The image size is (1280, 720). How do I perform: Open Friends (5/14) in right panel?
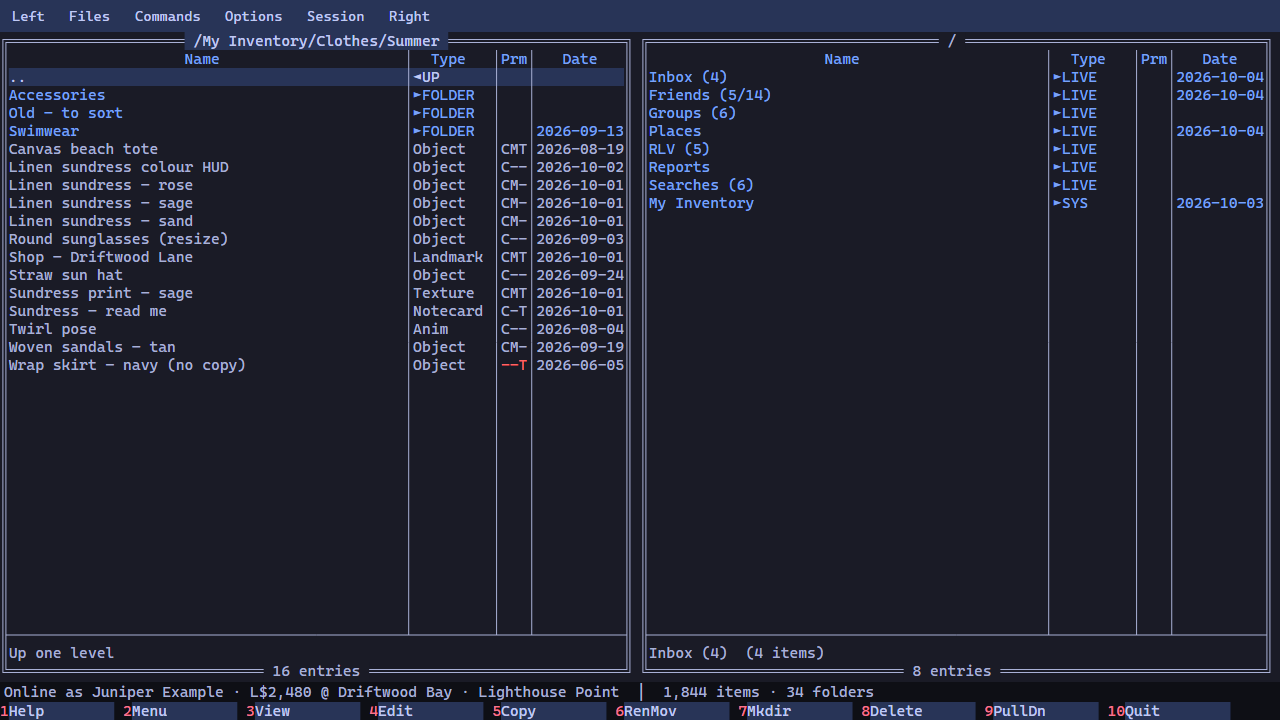click(956, 95)
